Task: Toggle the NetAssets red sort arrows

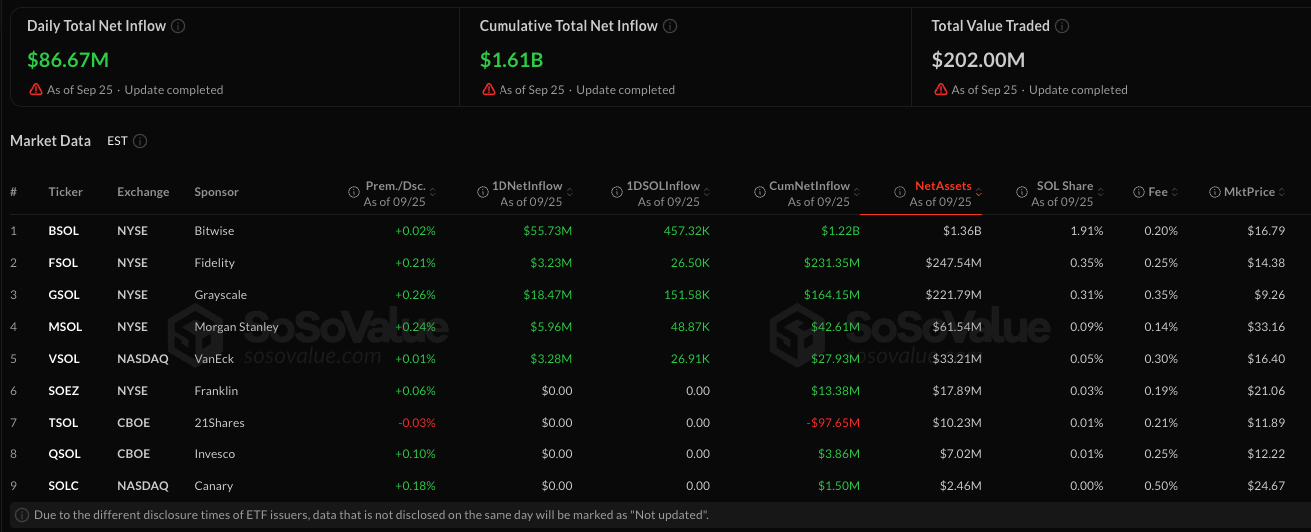Action: 977,193
